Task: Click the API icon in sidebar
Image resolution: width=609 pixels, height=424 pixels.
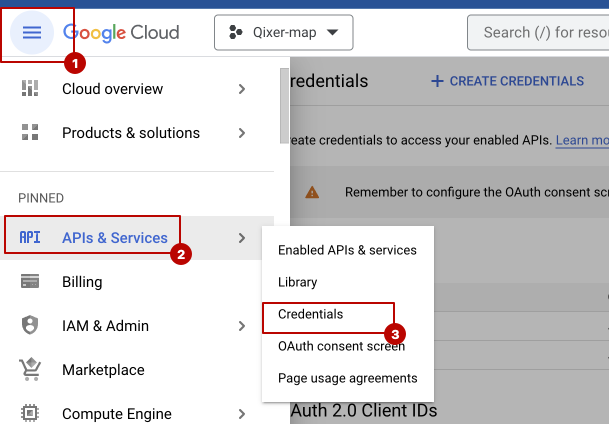Action: (30, 237)
